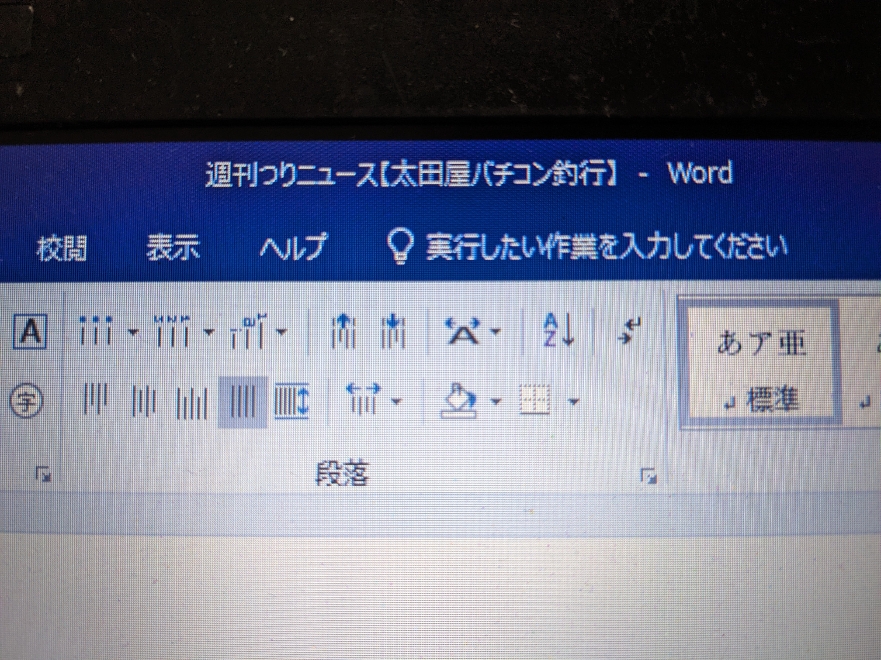Toggle highlighted justify alignment icon
Viewport: 881px width, 660px height.
pos(243,402)
